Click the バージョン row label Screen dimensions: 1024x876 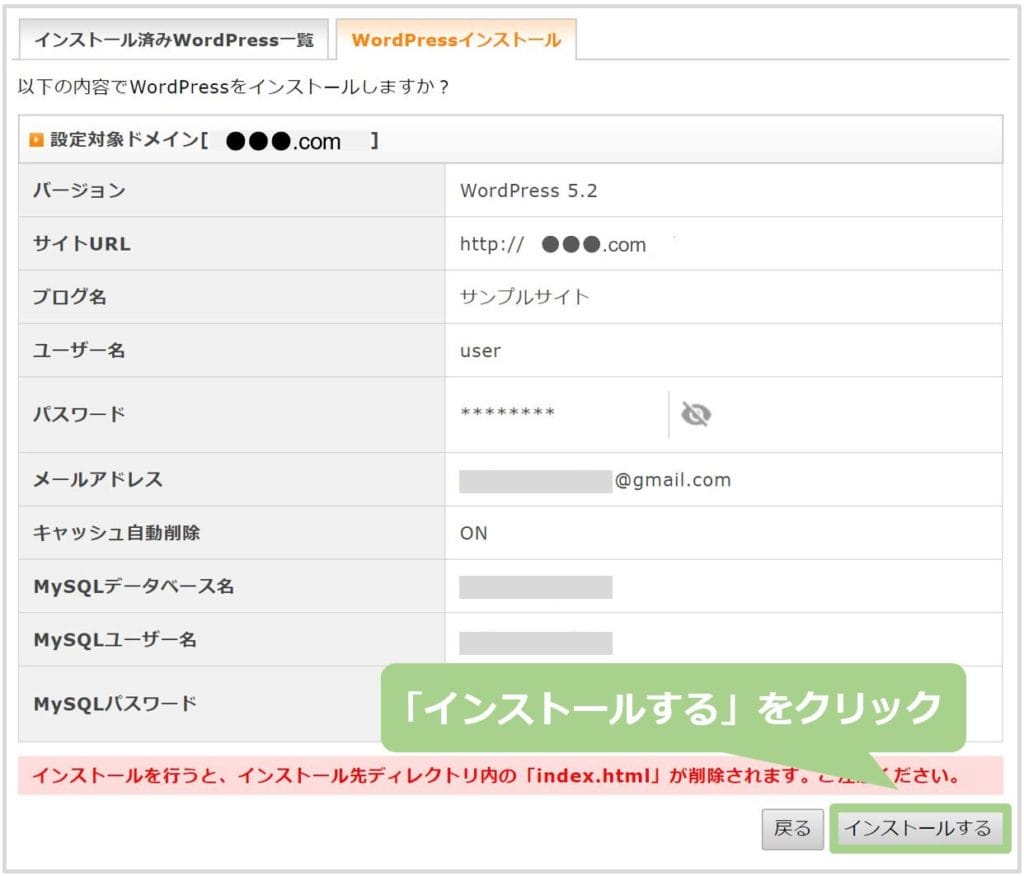pos(80,191)
